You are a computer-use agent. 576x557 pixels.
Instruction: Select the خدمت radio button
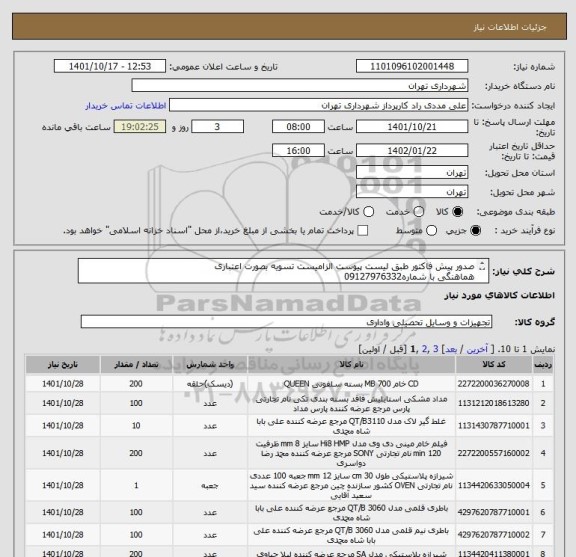(x=418, y=212)
